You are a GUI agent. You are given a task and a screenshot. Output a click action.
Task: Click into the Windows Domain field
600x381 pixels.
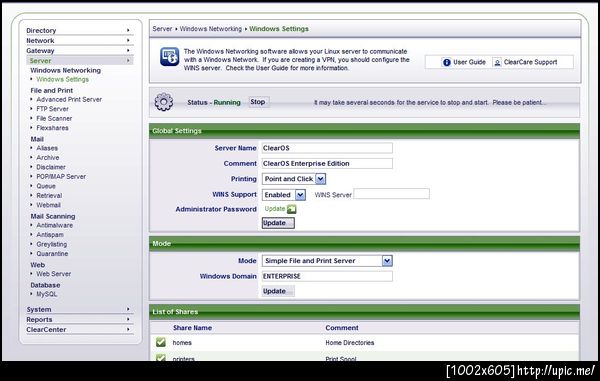click(327, 276)
